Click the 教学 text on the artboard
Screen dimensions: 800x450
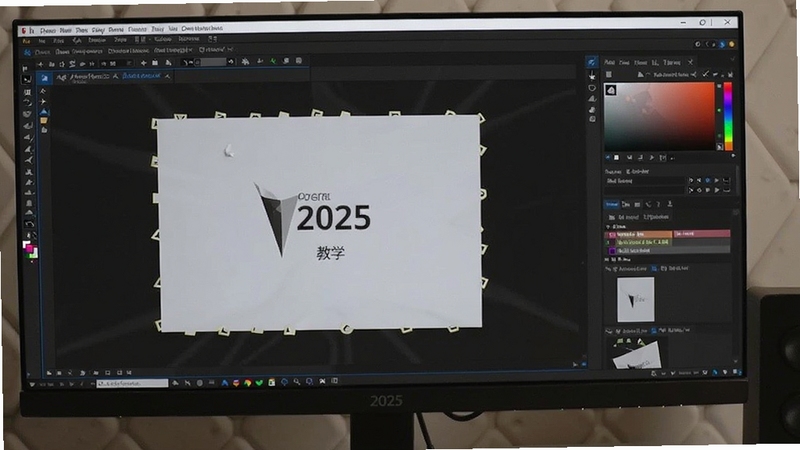331,253
